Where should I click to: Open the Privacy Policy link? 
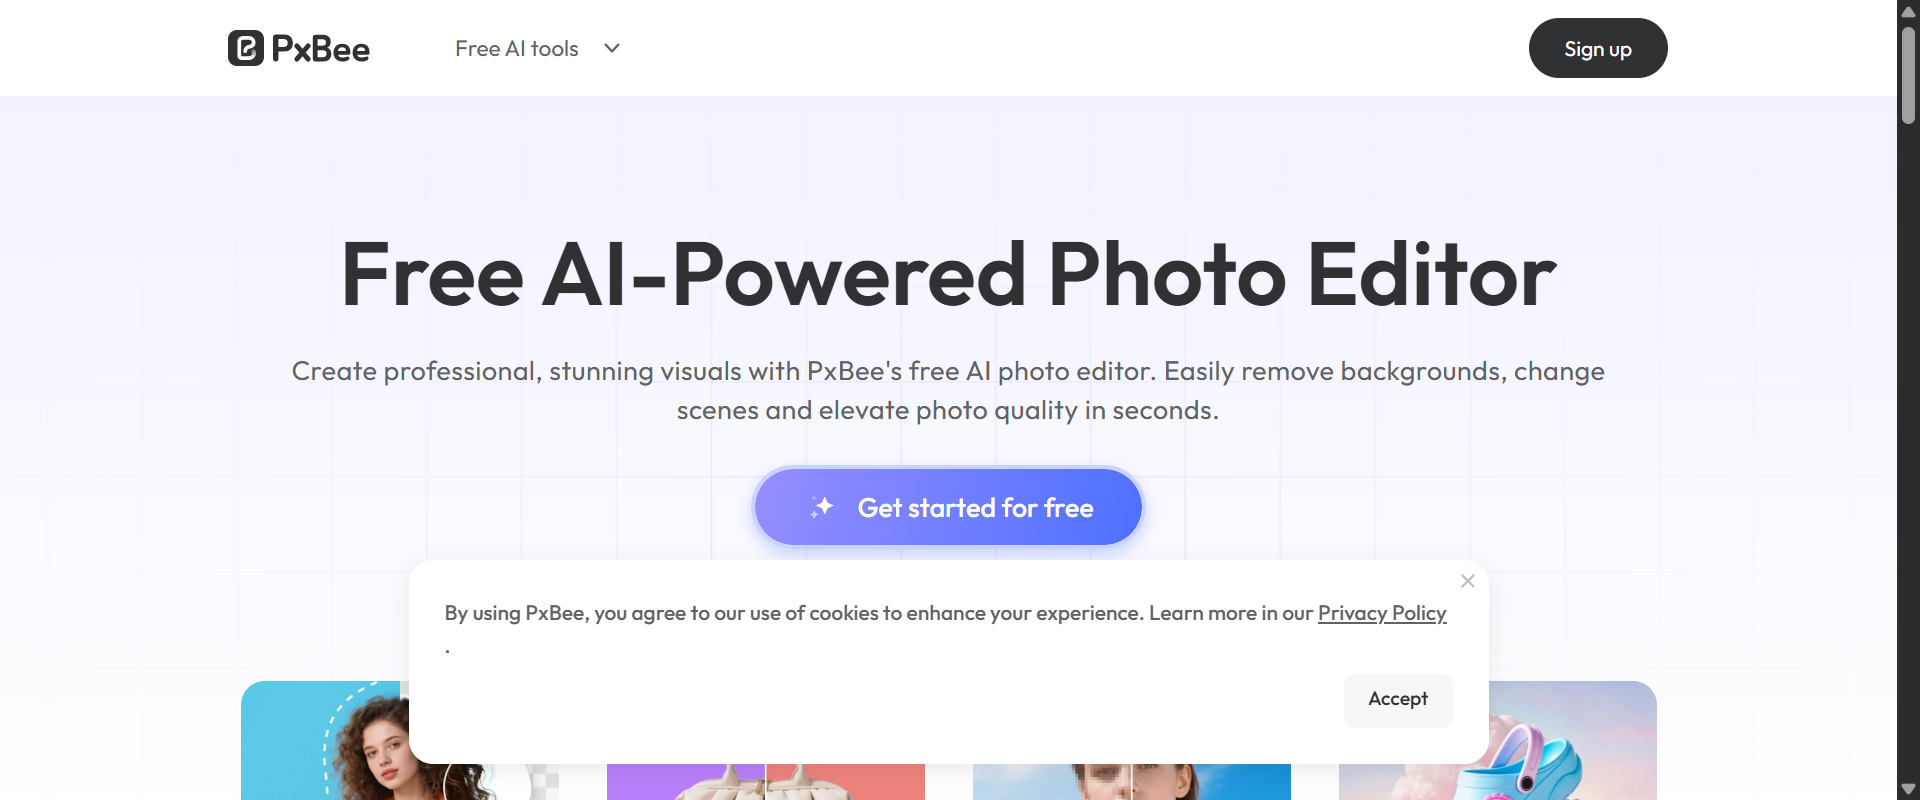[1382, 613]
